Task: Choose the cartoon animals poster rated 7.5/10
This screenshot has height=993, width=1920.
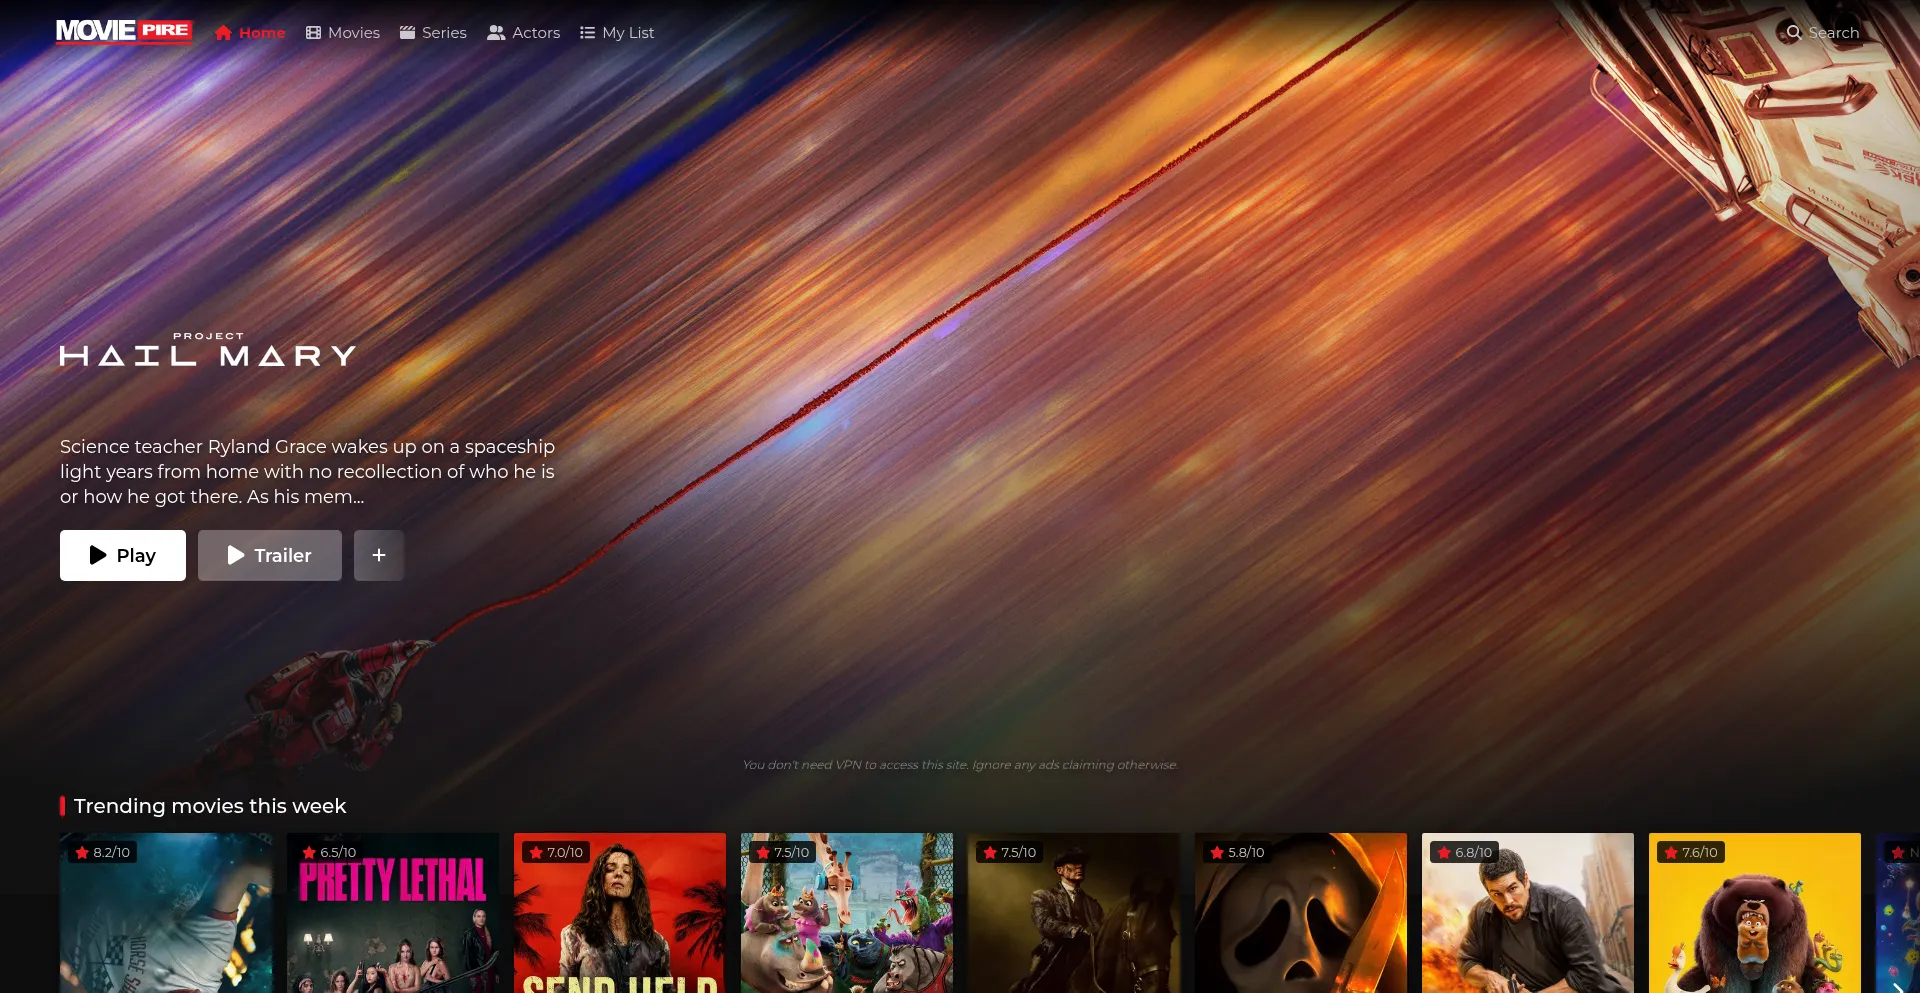Action: pyautogui.click(x=847, y=913)
